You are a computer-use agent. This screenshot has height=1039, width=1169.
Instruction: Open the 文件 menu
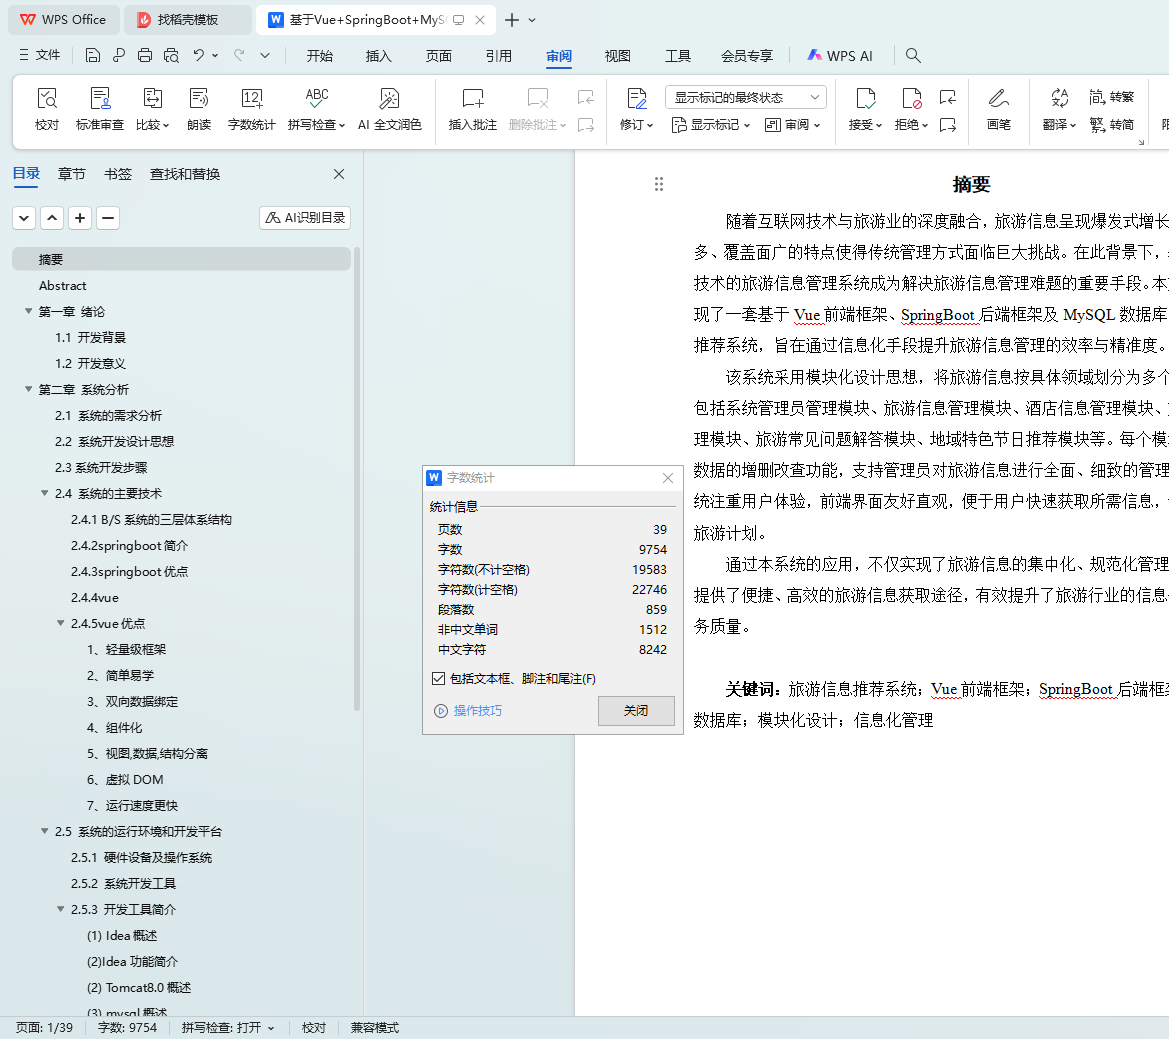[x=40, y=55]
